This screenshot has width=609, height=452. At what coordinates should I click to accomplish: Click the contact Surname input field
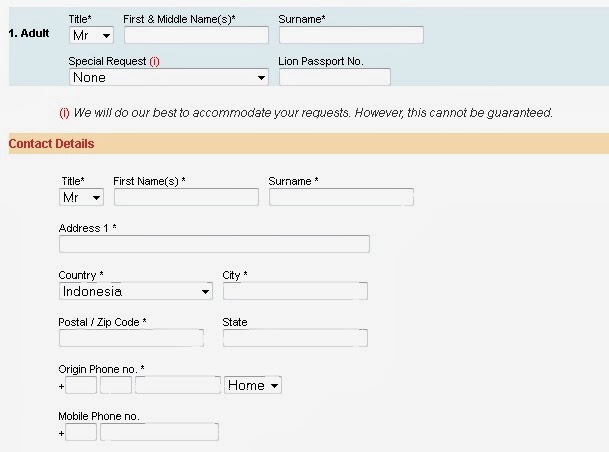point(341,197)
